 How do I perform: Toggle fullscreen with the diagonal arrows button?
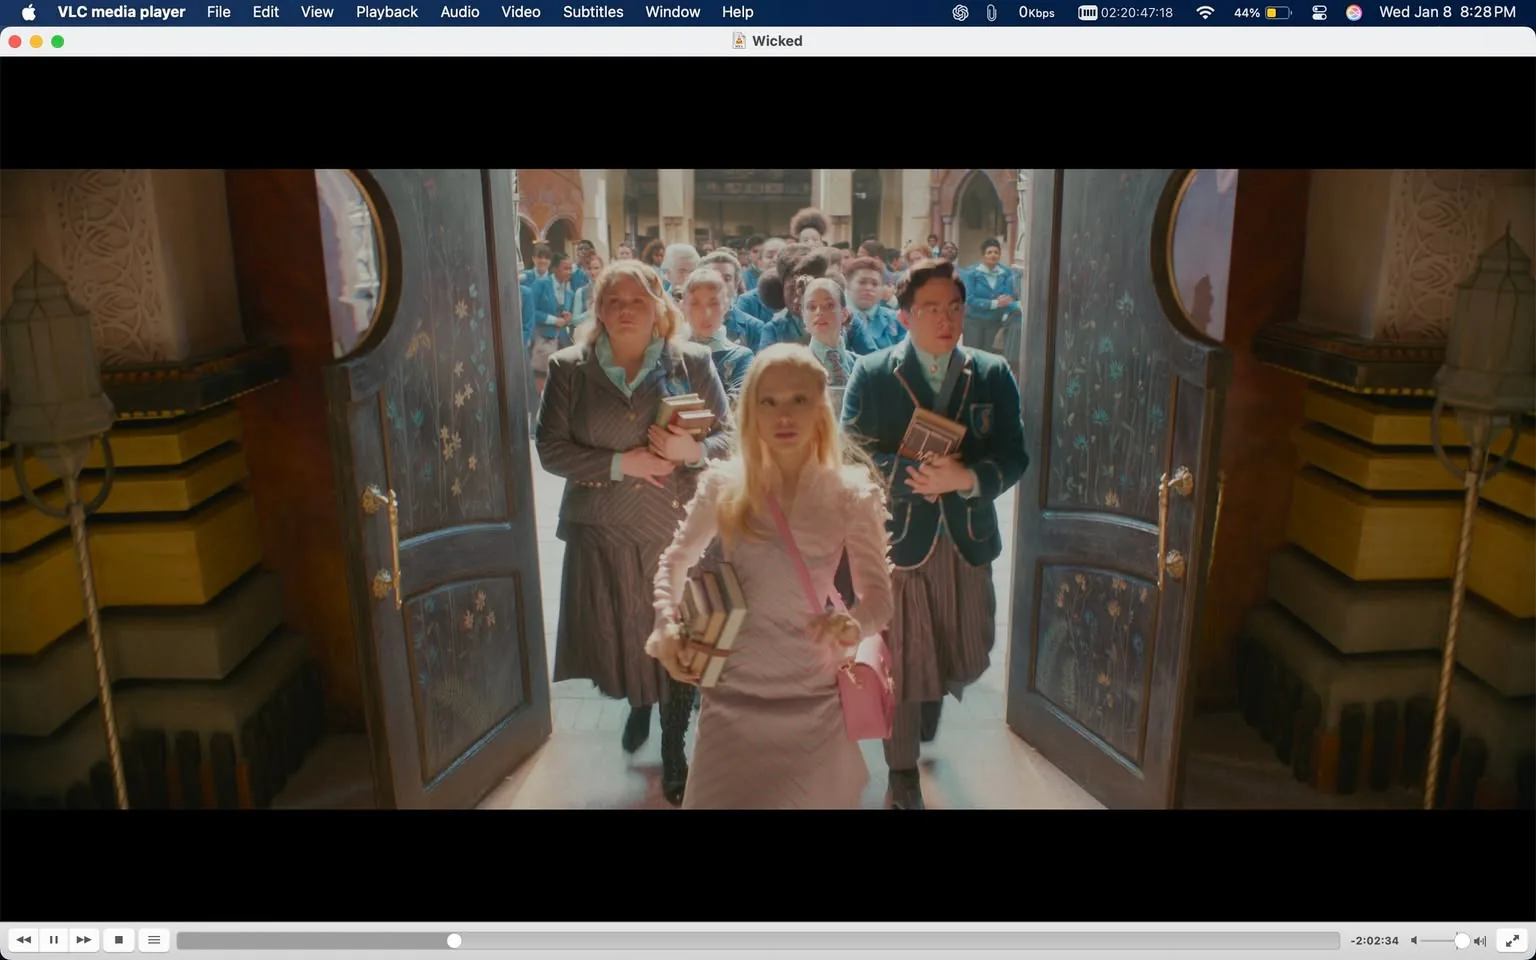[x=1512, y=940]
